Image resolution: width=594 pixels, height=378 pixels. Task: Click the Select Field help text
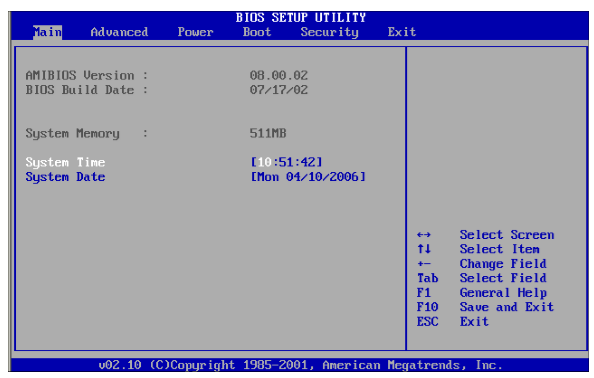[503, 278]
